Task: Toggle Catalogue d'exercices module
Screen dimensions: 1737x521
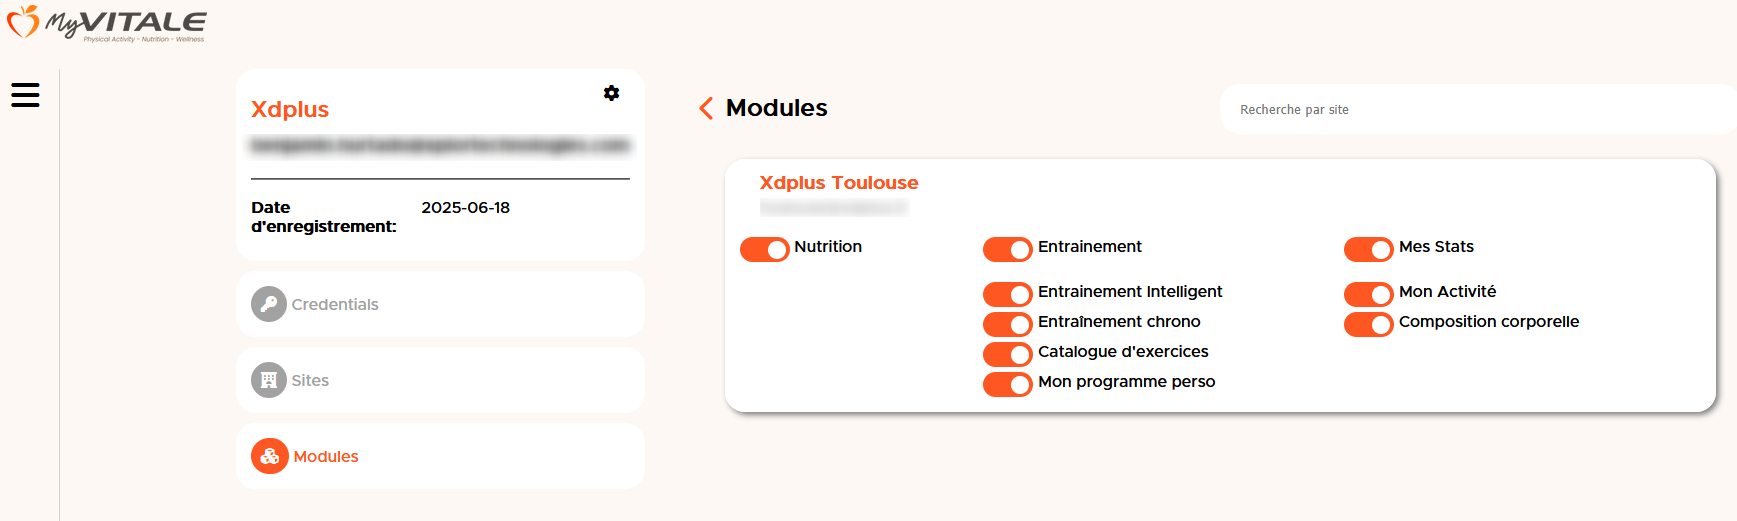Action: click(x=1008, y=354)
